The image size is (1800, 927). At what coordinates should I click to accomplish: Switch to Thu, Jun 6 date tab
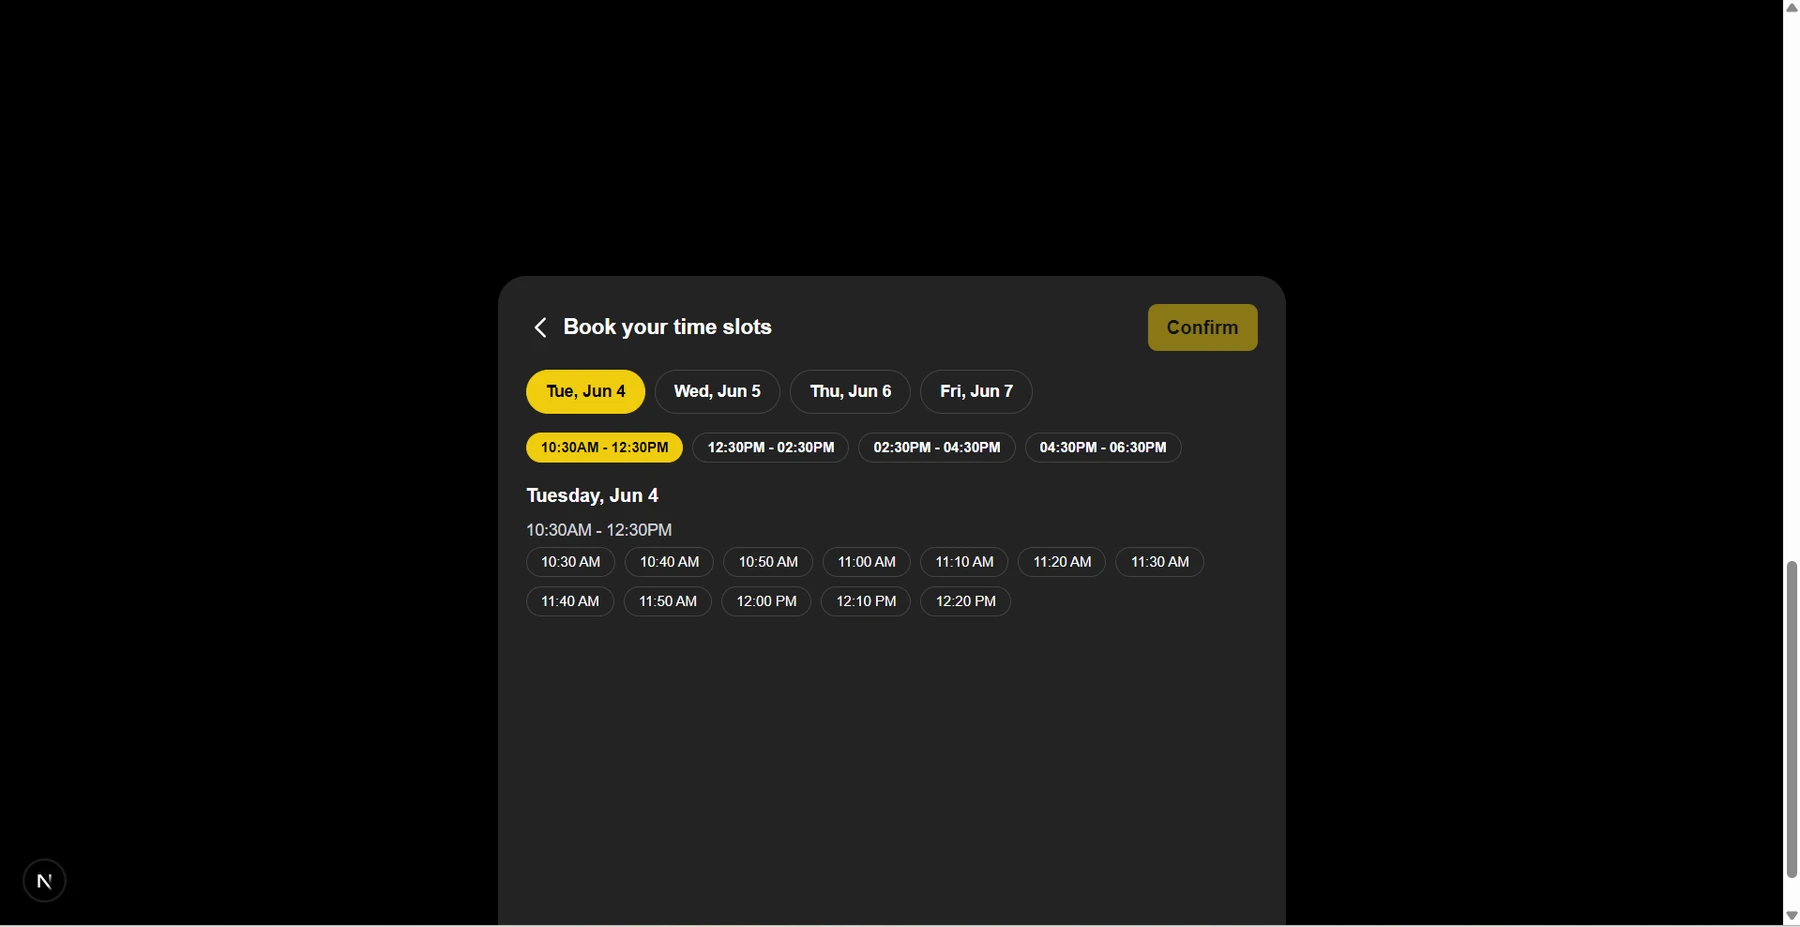tap(850, 391)
